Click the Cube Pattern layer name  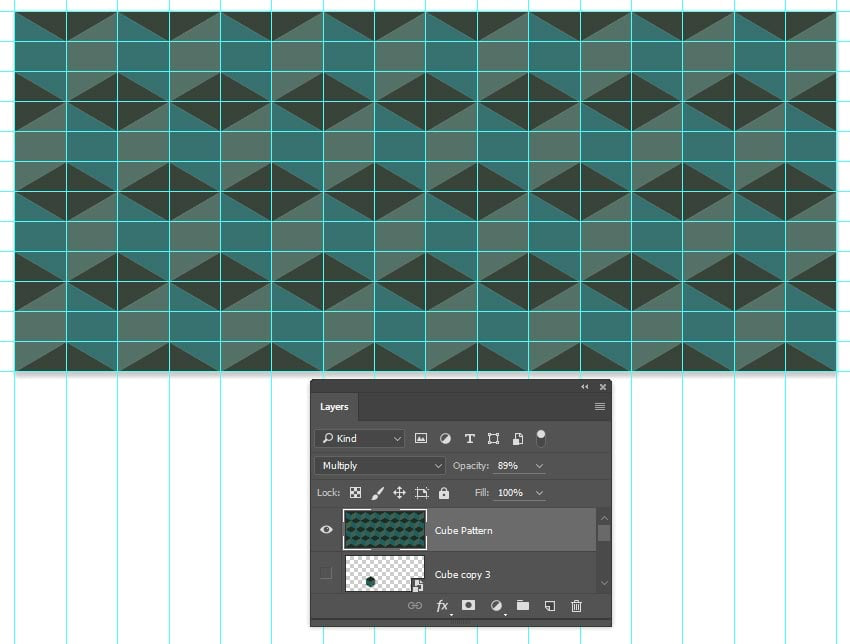tap(463, 530)
